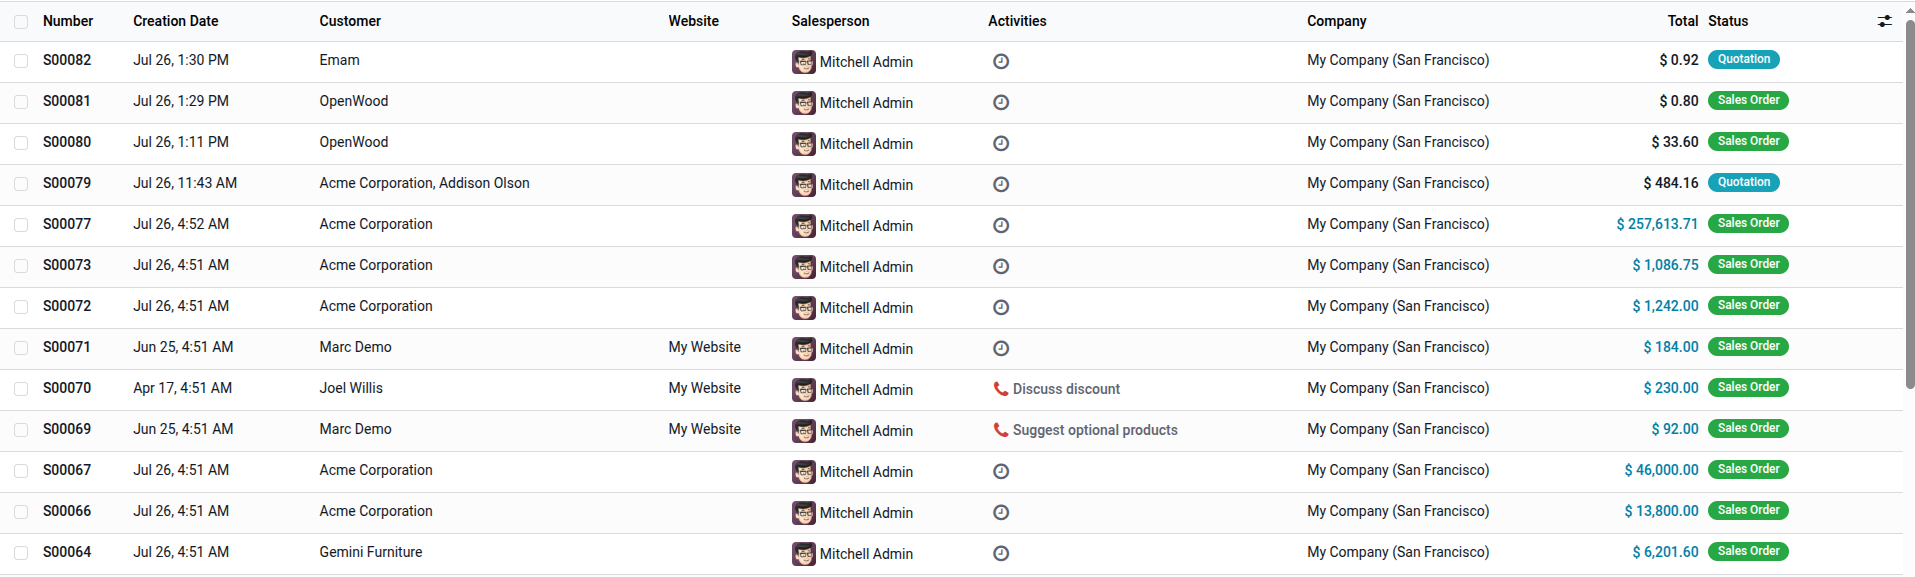
Task: Click the Sales Order badge of S00081
Action: [x=1748, y=100]
